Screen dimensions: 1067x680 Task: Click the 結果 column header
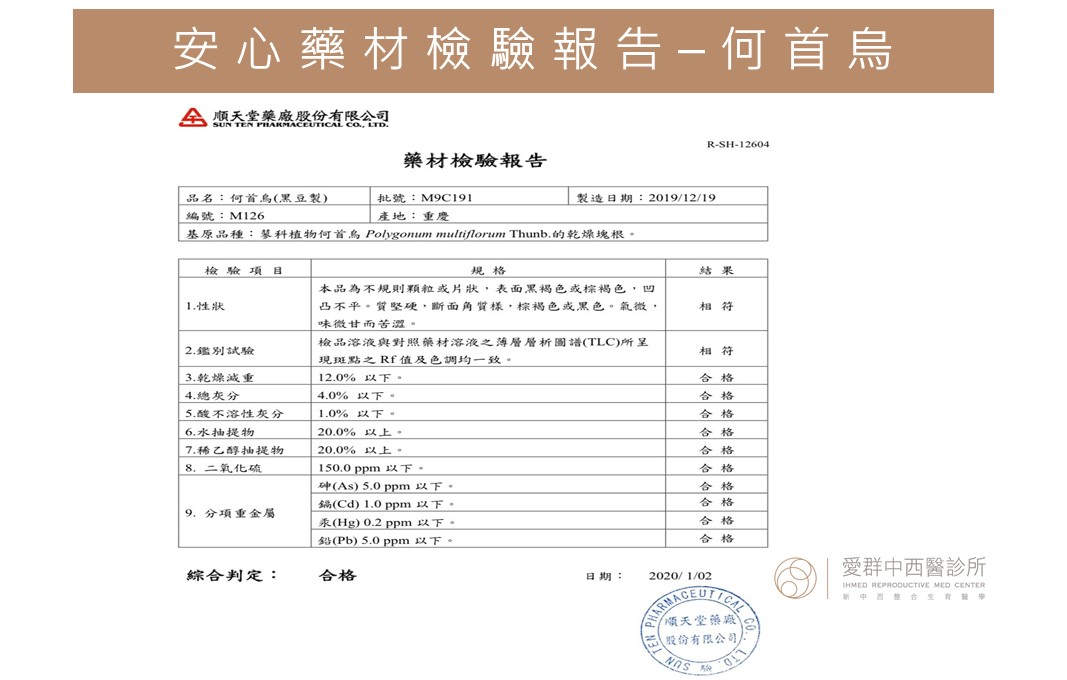tap(716, 270)
